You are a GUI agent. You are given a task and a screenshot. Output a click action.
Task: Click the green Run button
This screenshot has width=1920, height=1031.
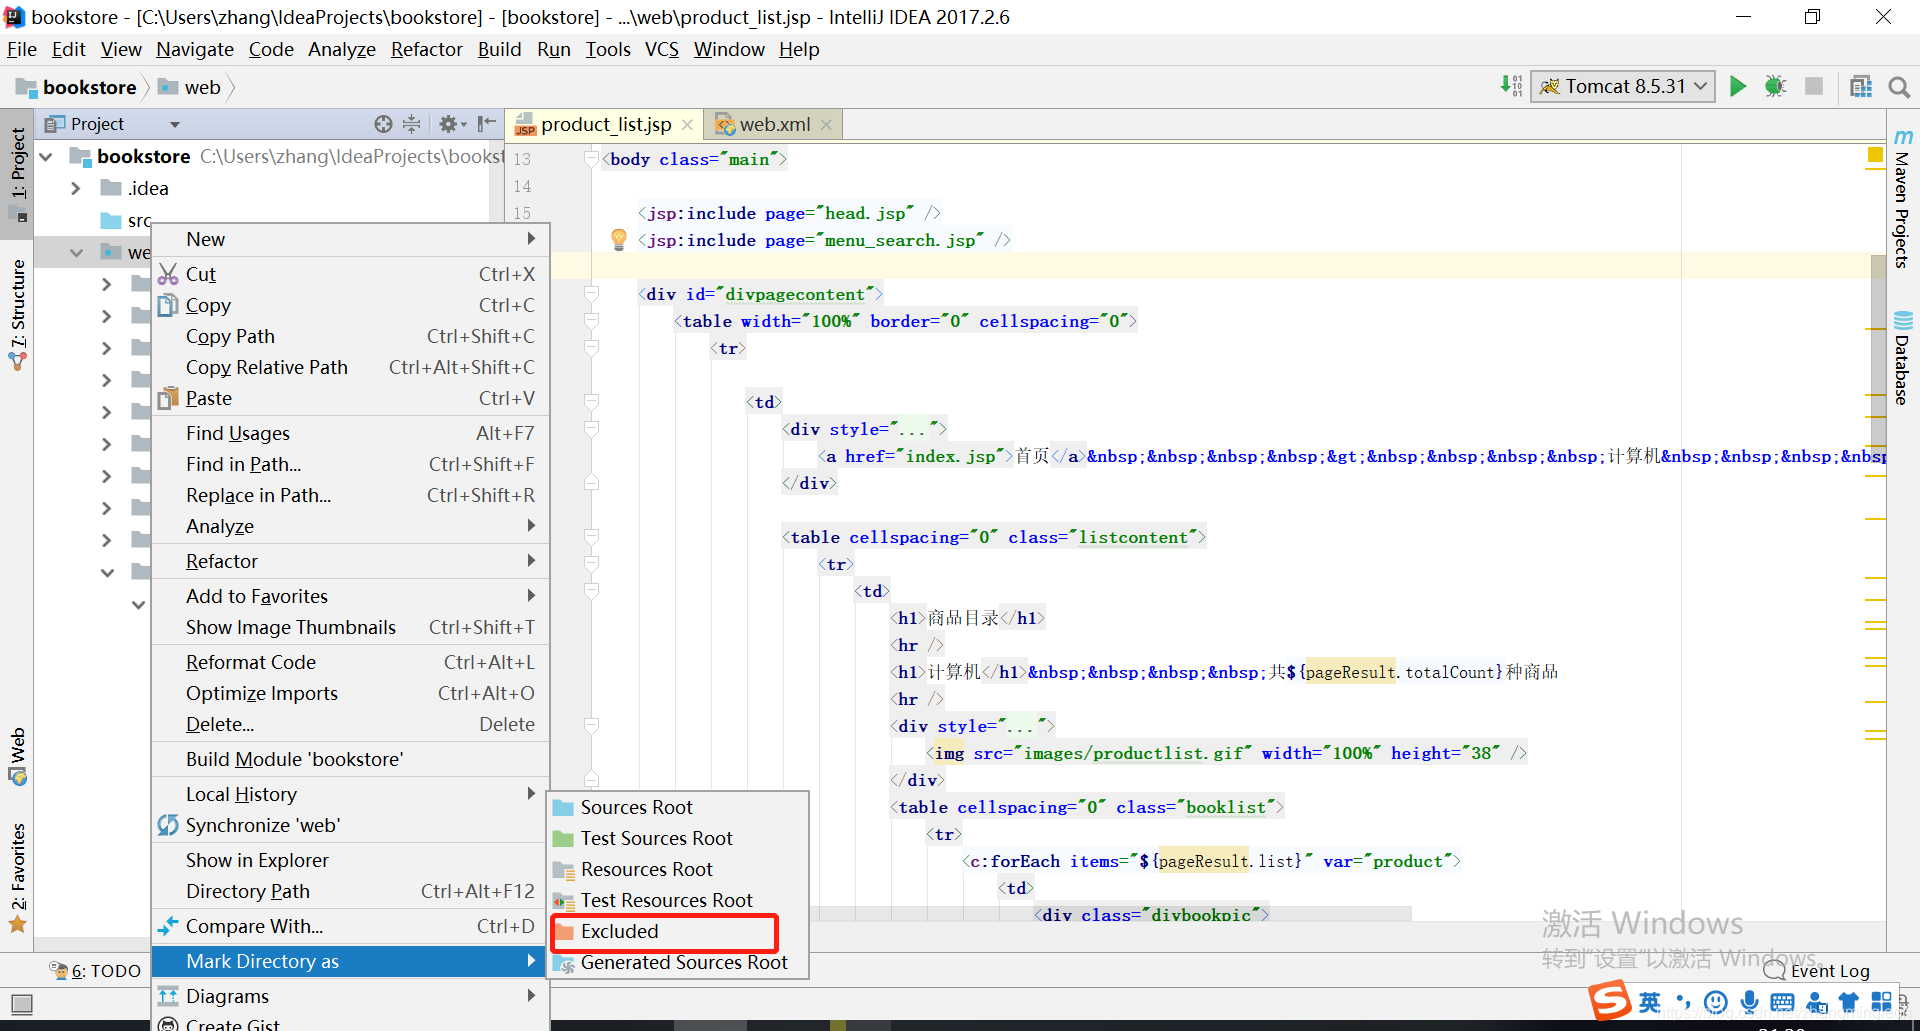point(1738,87)
